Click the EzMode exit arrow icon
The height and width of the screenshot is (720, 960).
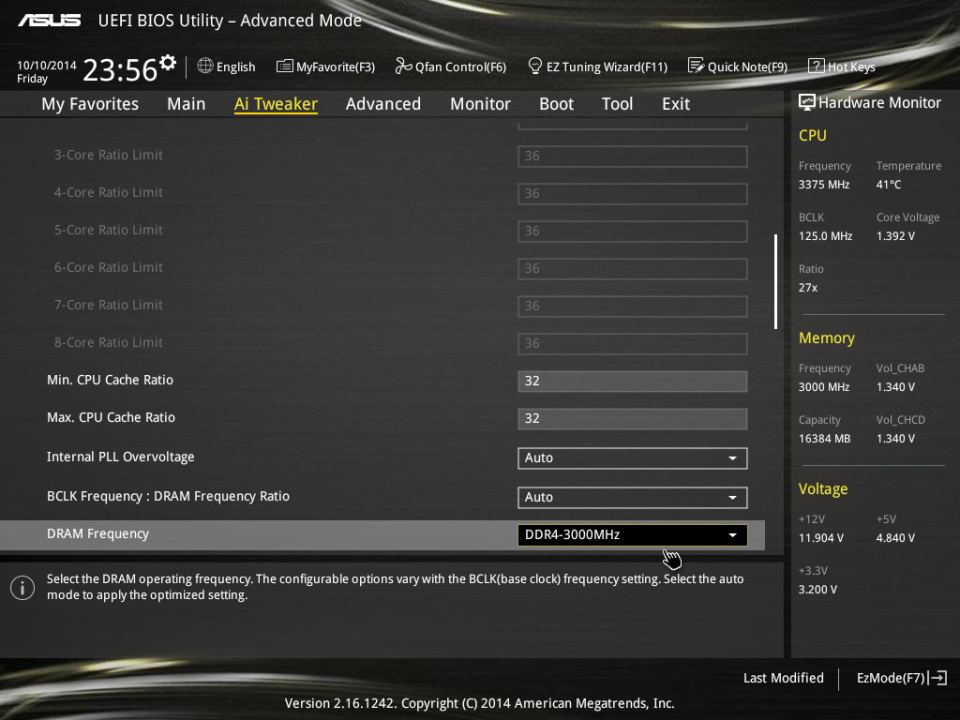(938, 678)
